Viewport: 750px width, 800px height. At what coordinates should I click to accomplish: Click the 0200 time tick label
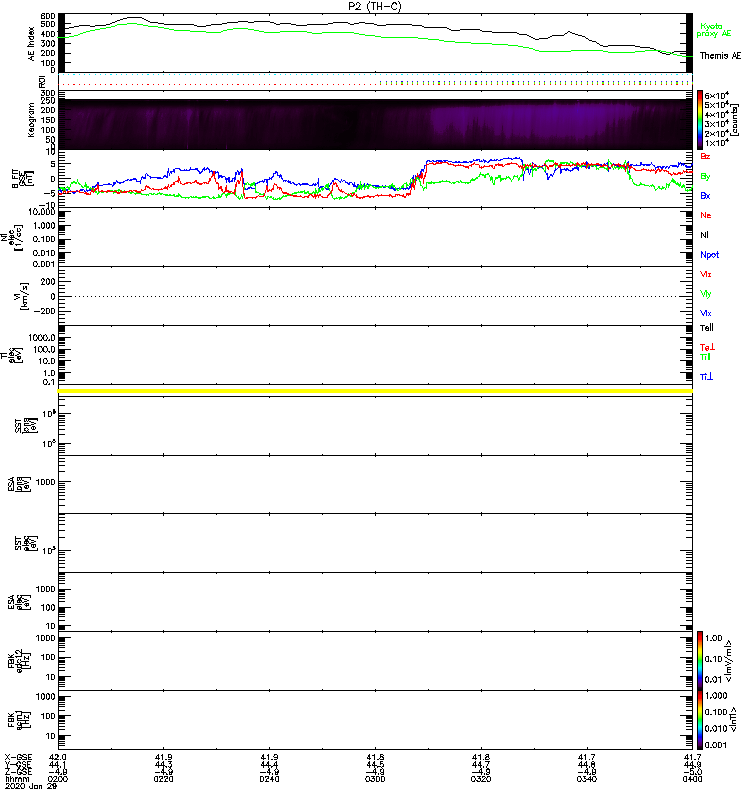[x=58, y=779]
